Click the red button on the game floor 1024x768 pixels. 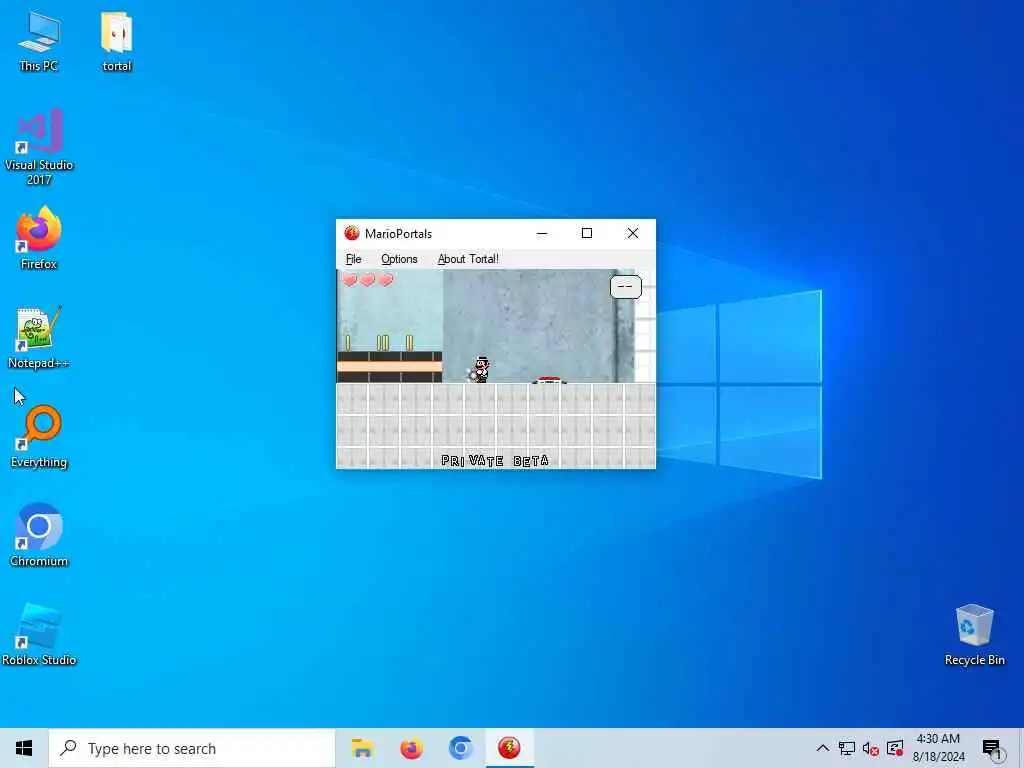coord(549,379)
